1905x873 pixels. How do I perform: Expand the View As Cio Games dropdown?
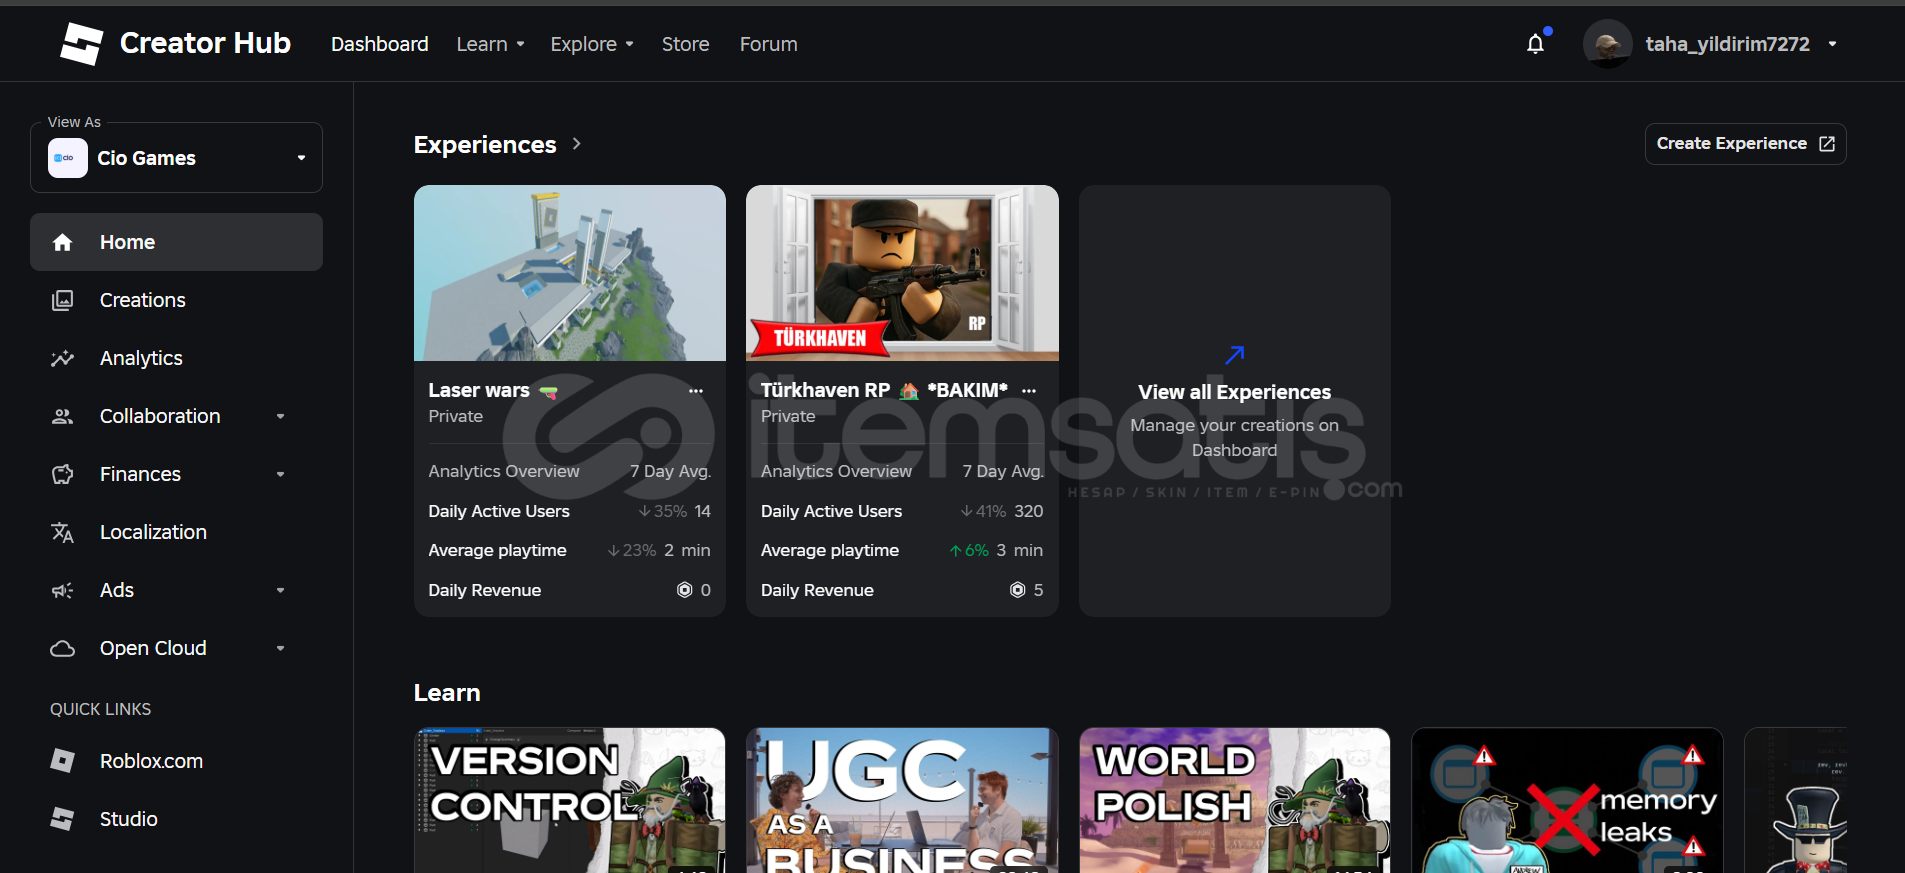[176, 158]
